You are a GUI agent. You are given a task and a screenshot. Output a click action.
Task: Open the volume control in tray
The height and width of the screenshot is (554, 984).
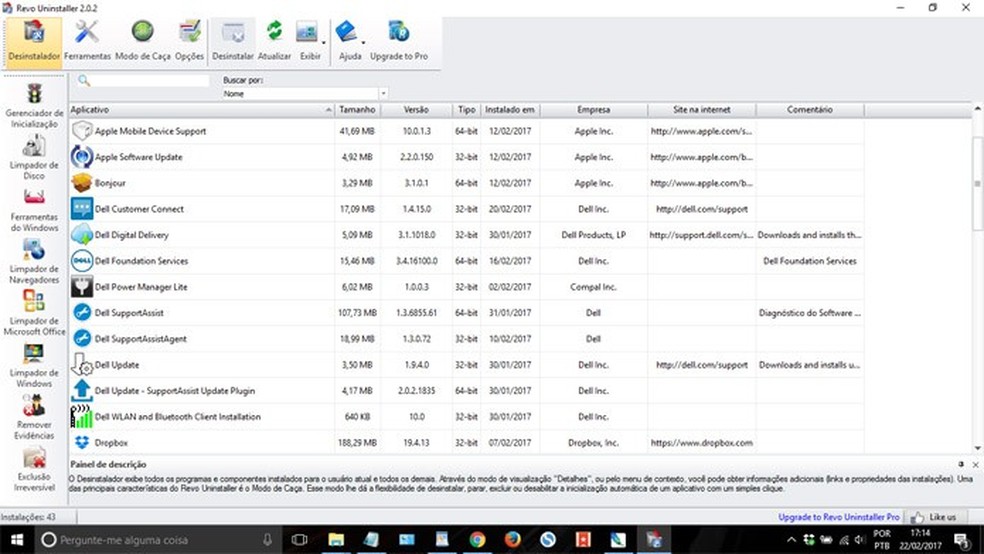860,540
